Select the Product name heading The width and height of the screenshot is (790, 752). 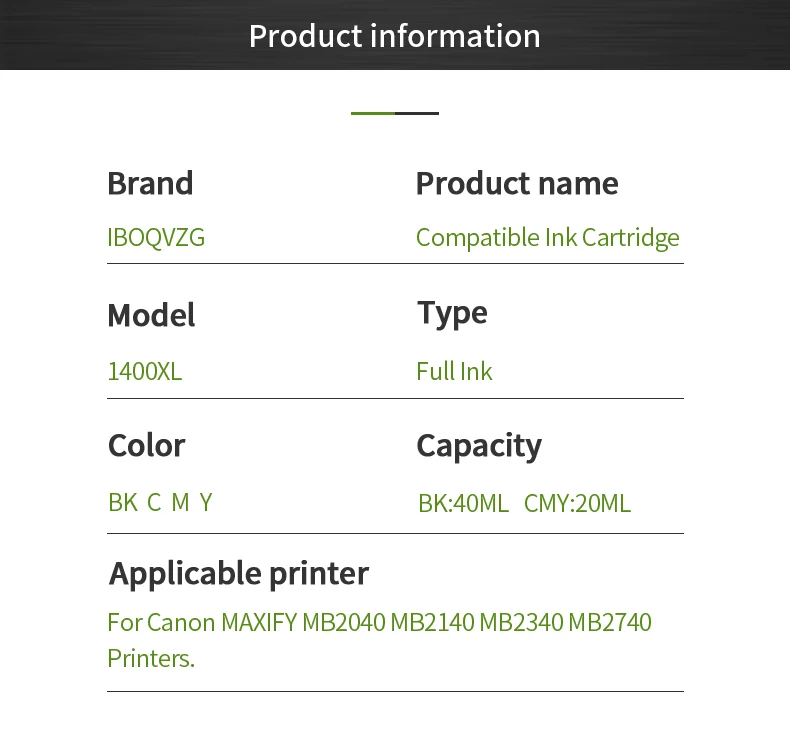click(516, 183)
